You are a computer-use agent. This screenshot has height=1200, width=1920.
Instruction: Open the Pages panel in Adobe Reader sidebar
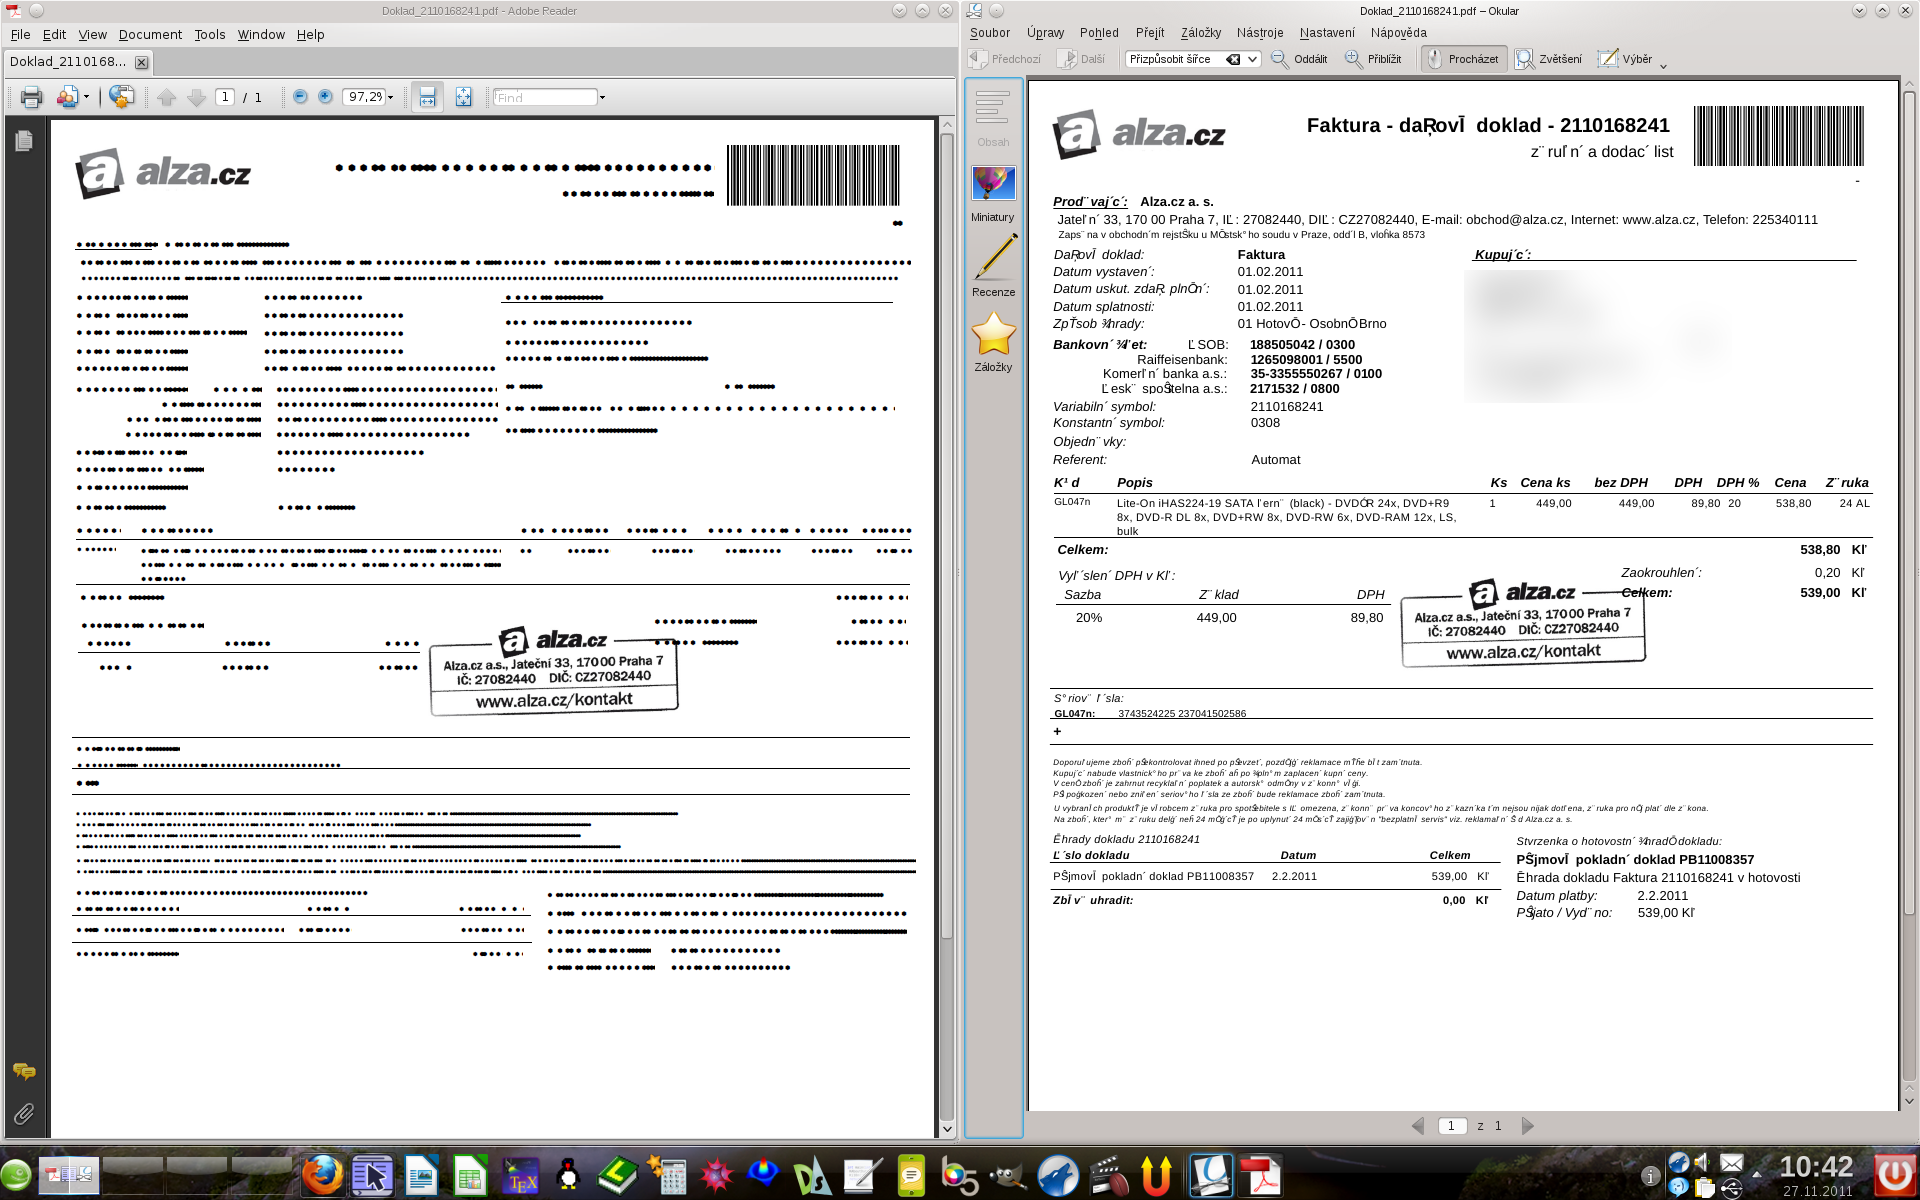click(24, 141)
